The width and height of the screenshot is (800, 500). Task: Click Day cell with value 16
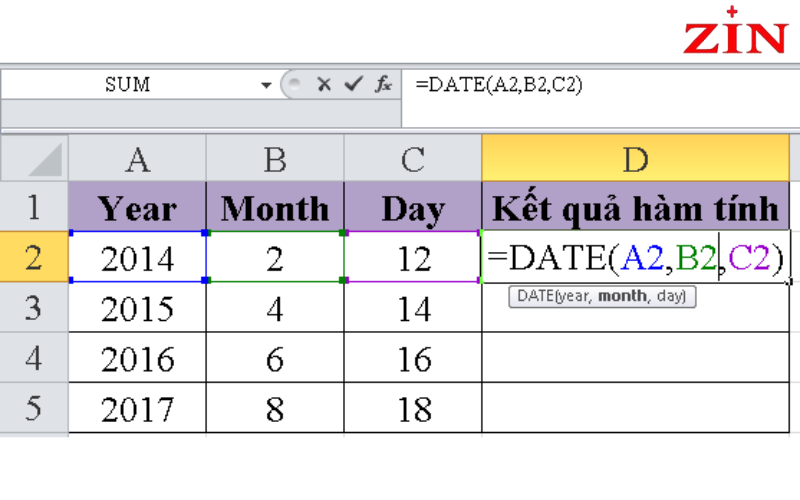[x=413, y=357]
